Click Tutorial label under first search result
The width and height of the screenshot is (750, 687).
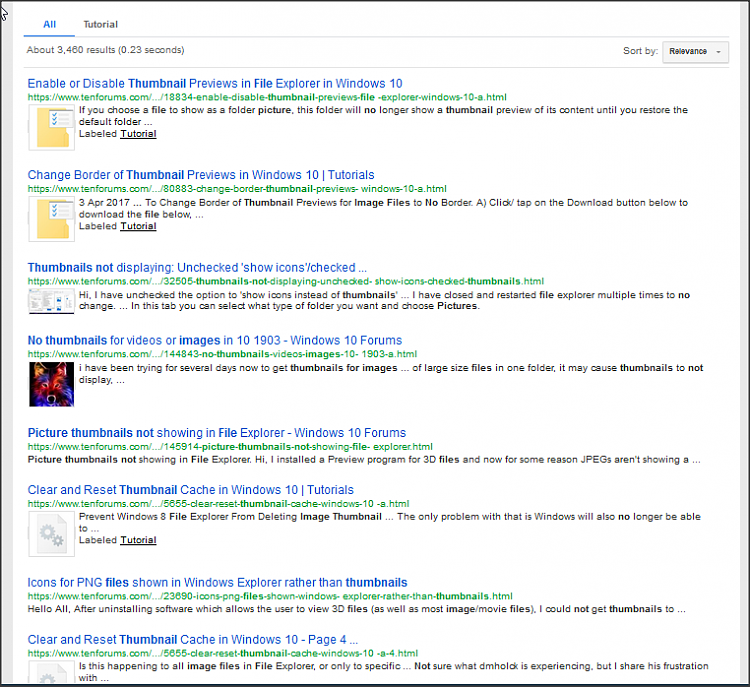tap(138, 133)
